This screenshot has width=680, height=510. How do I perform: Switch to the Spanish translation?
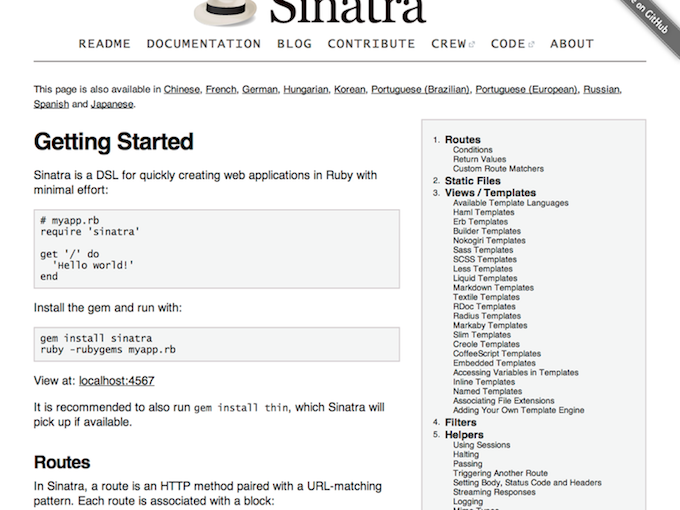tap(51, 104)
